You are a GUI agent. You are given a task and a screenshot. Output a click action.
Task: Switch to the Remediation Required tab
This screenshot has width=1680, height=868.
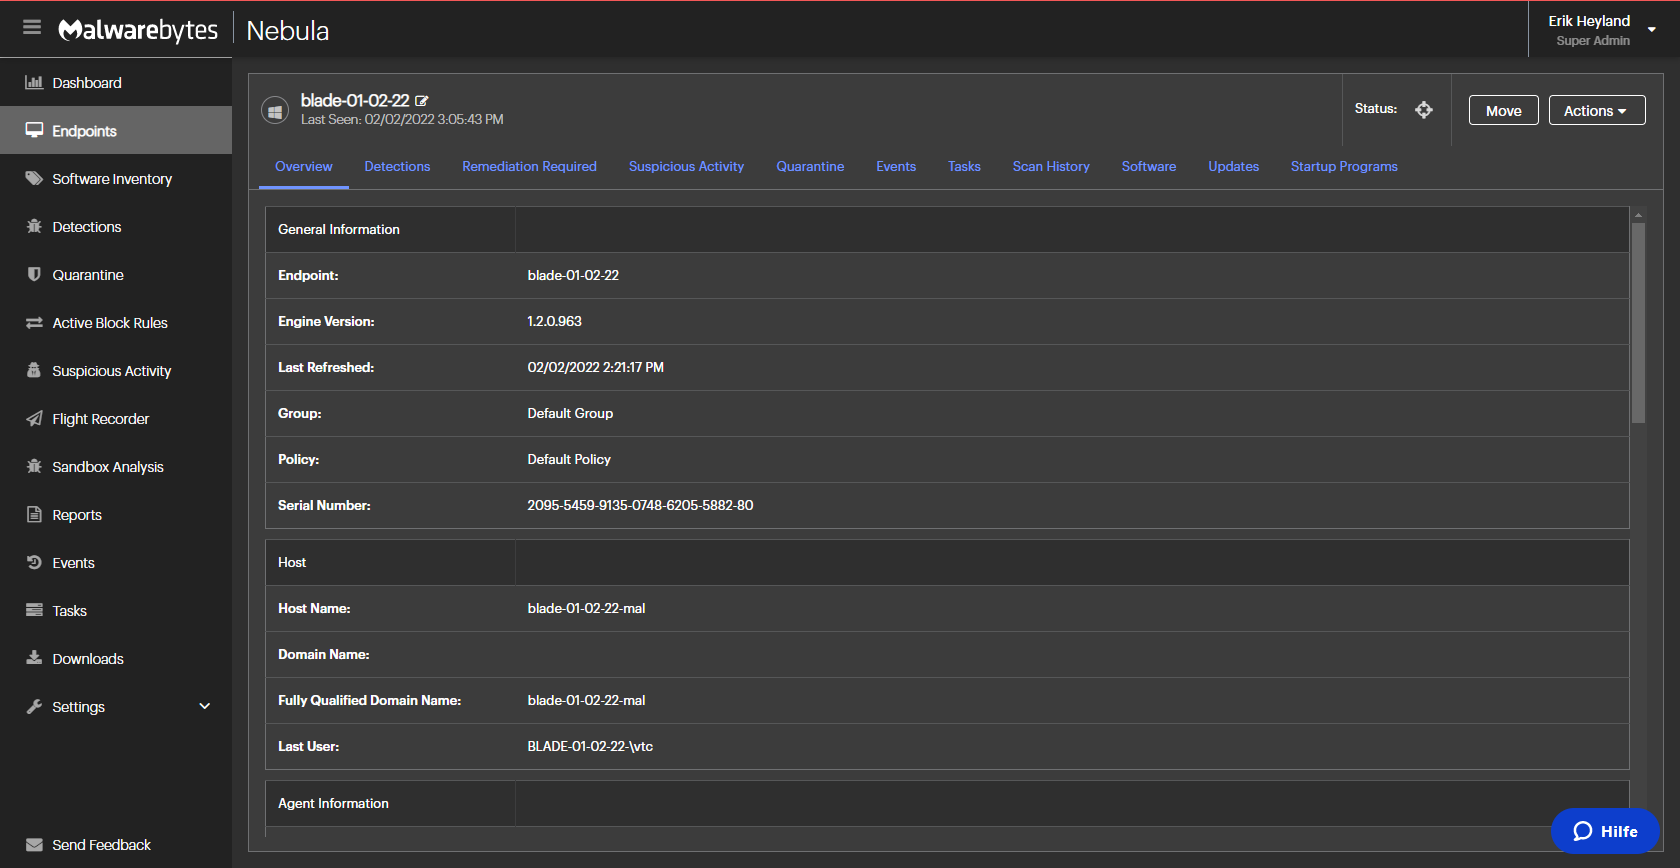point(529,167)
